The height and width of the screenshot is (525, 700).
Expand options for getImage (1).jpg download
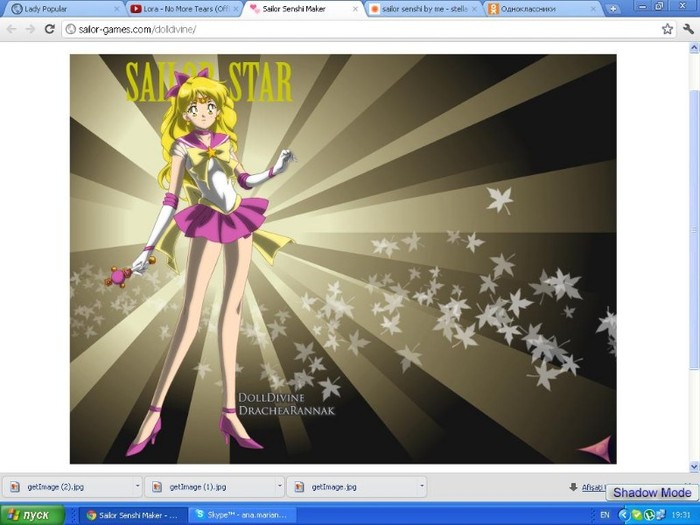point(279,487)
